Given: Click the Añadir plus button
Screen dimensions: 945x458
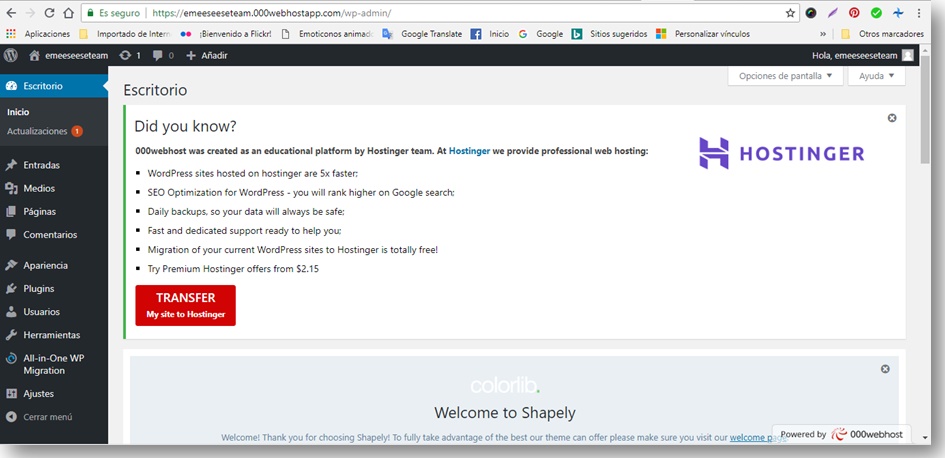Looking at the screenshot, I should pyautogui.click(x=207, y=55).
